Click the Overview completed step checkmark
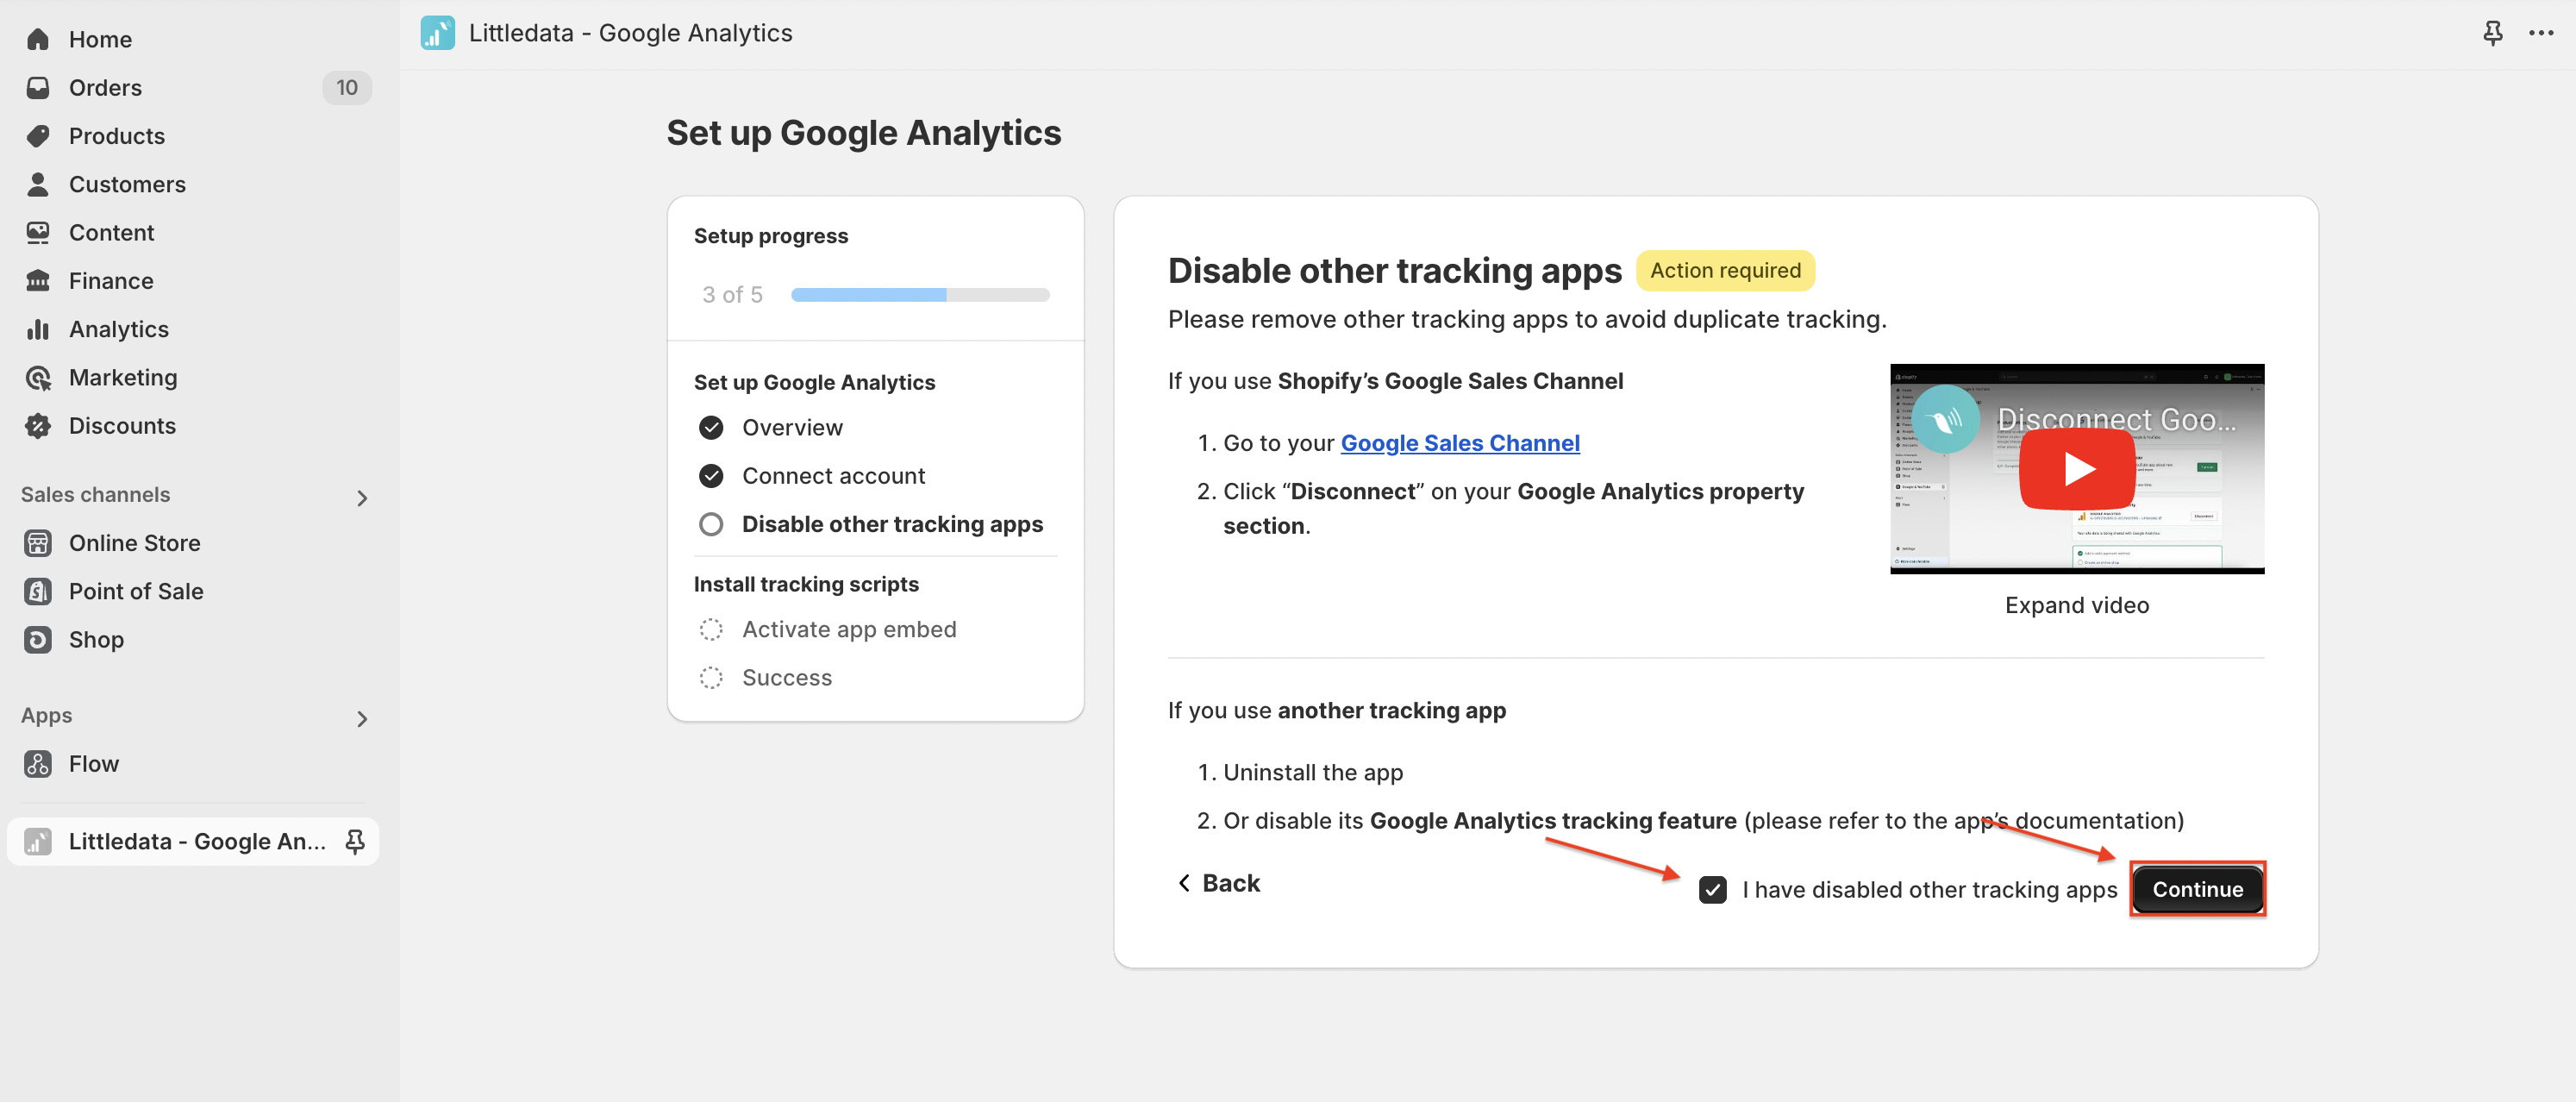The height and width of the screenshot is (1102, 2576). (711, 428)
